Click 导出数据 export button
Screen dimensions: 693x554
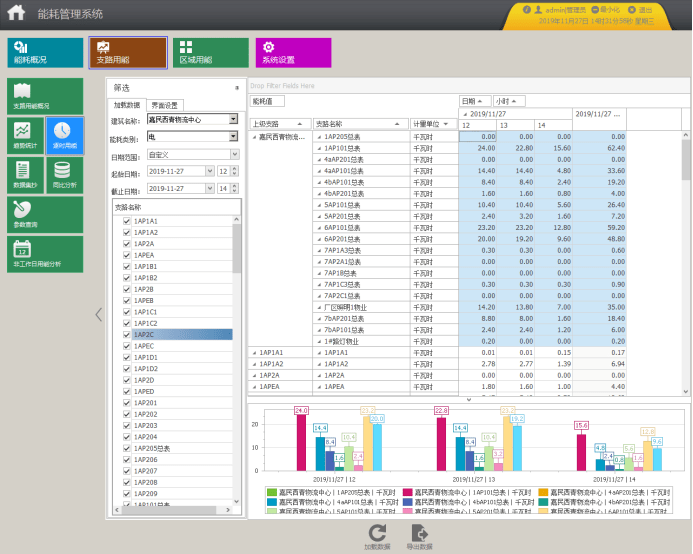point(419,536)
